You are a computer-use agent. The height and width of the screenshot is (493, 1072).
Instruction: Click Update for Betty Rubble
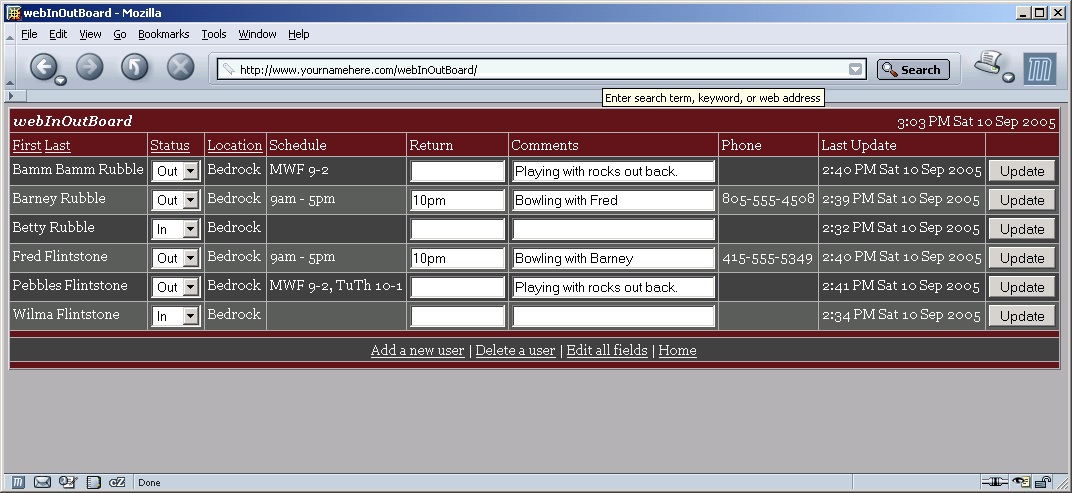coord(1021,229)
